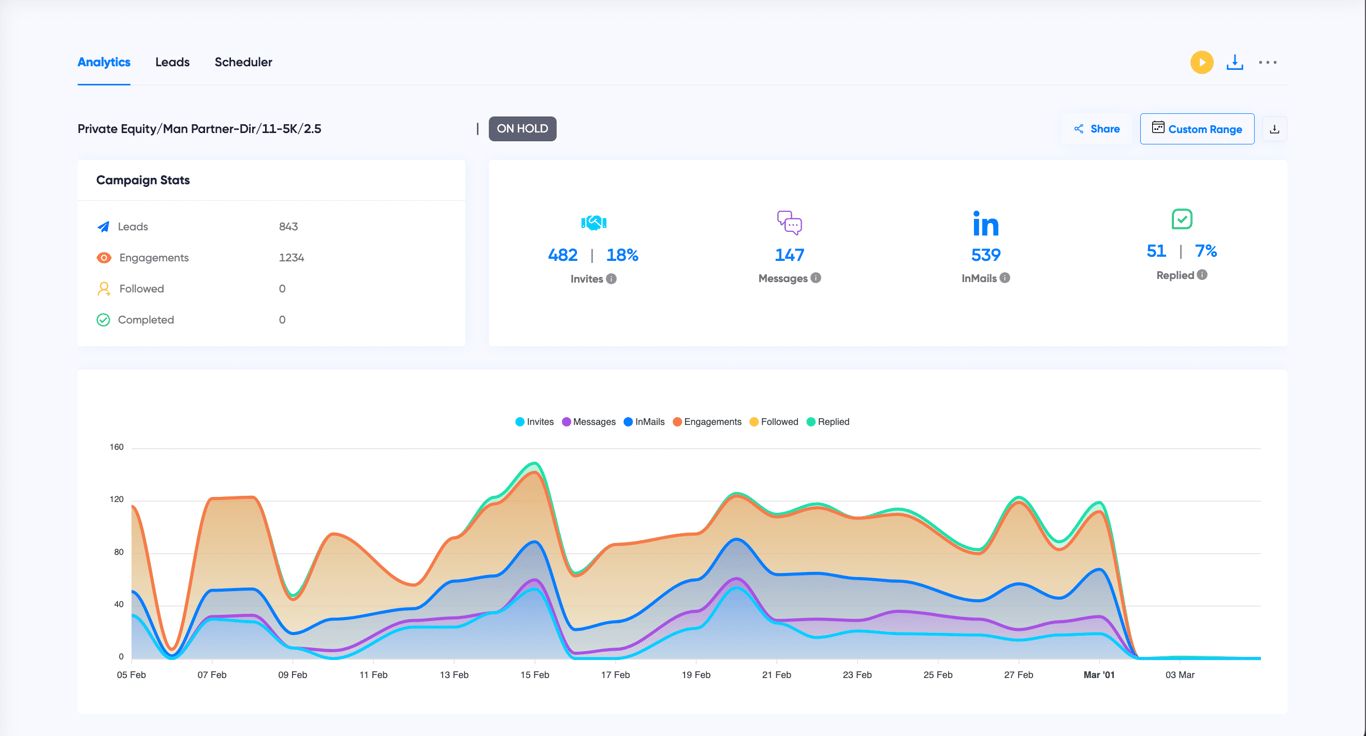Click the top download icon beside play
Image resolution: width=1366 pixels, height=736 pixels.
pos(1235,62)
